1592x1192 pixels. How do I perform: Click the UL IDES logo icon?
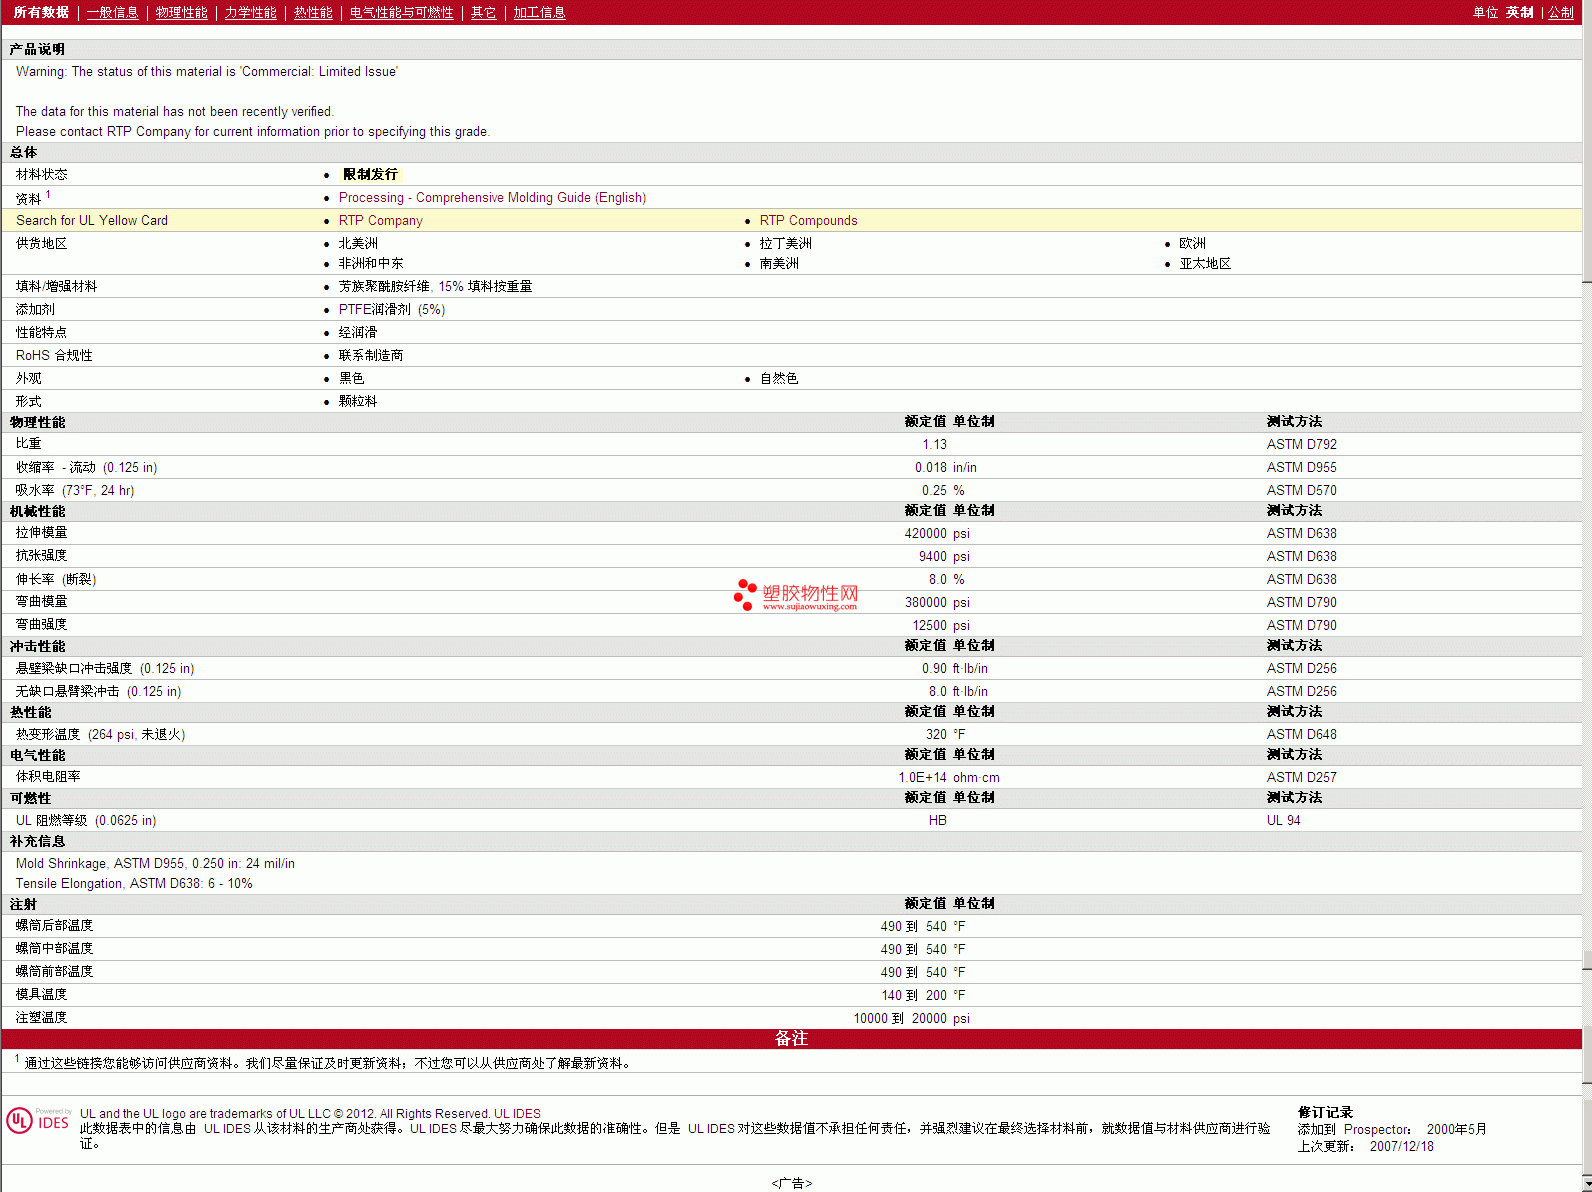pyautogui.click(x=38, y=1120)
